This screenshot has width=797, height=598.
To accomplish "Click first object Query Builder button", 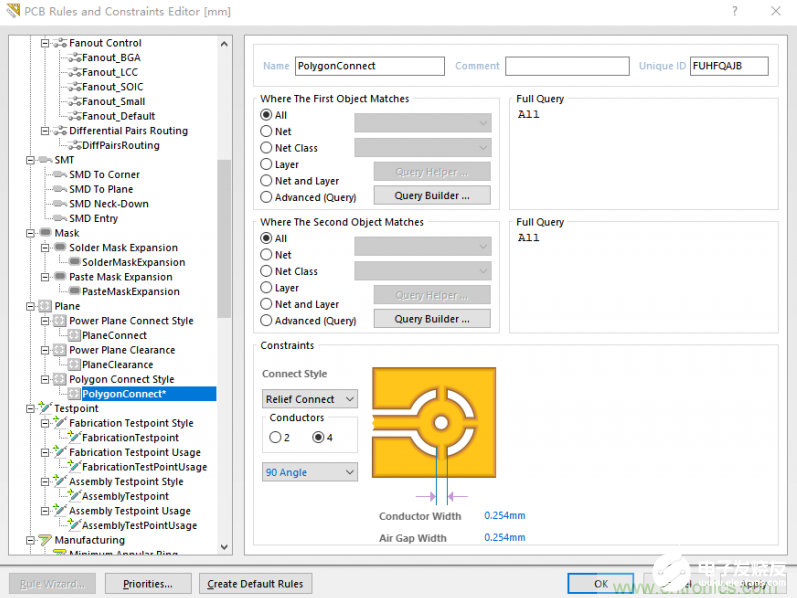I will (432, 196).
